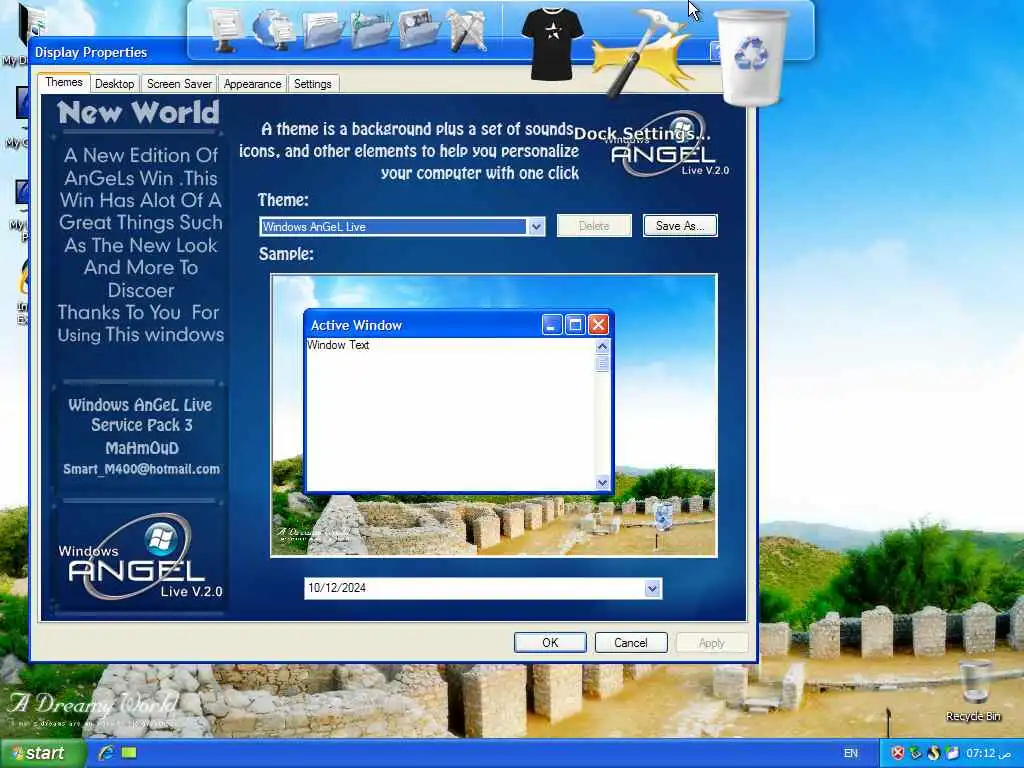This screenshot has width=1024, height=768.
Task: Click the green tray icon beside the alert
Action: [916, 753]
